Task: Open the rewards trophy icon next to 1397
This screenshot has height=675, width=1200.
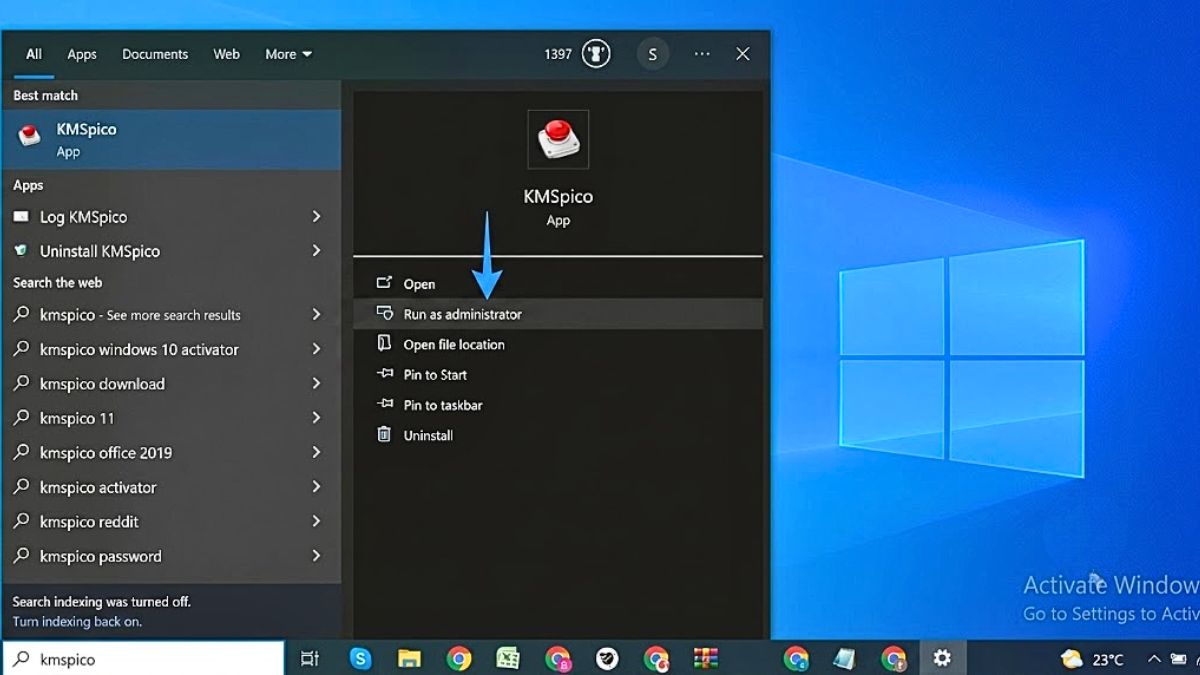Action: point(596,54)
